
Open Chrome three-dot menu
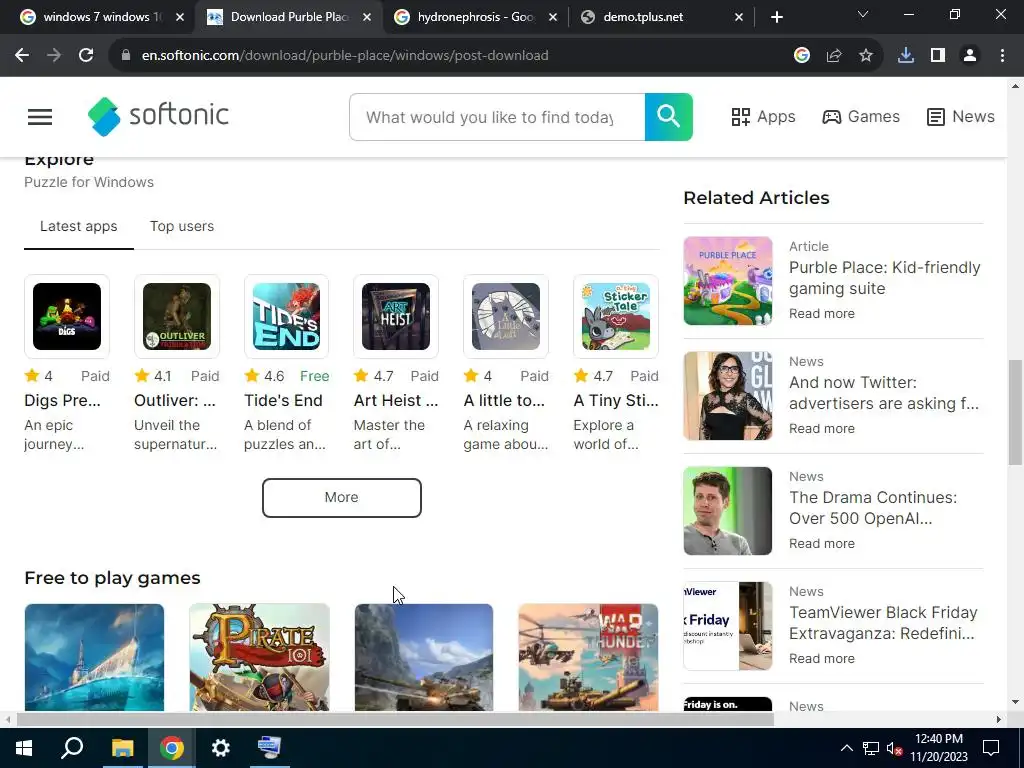pyautogui.click(x=1002, y=56)
